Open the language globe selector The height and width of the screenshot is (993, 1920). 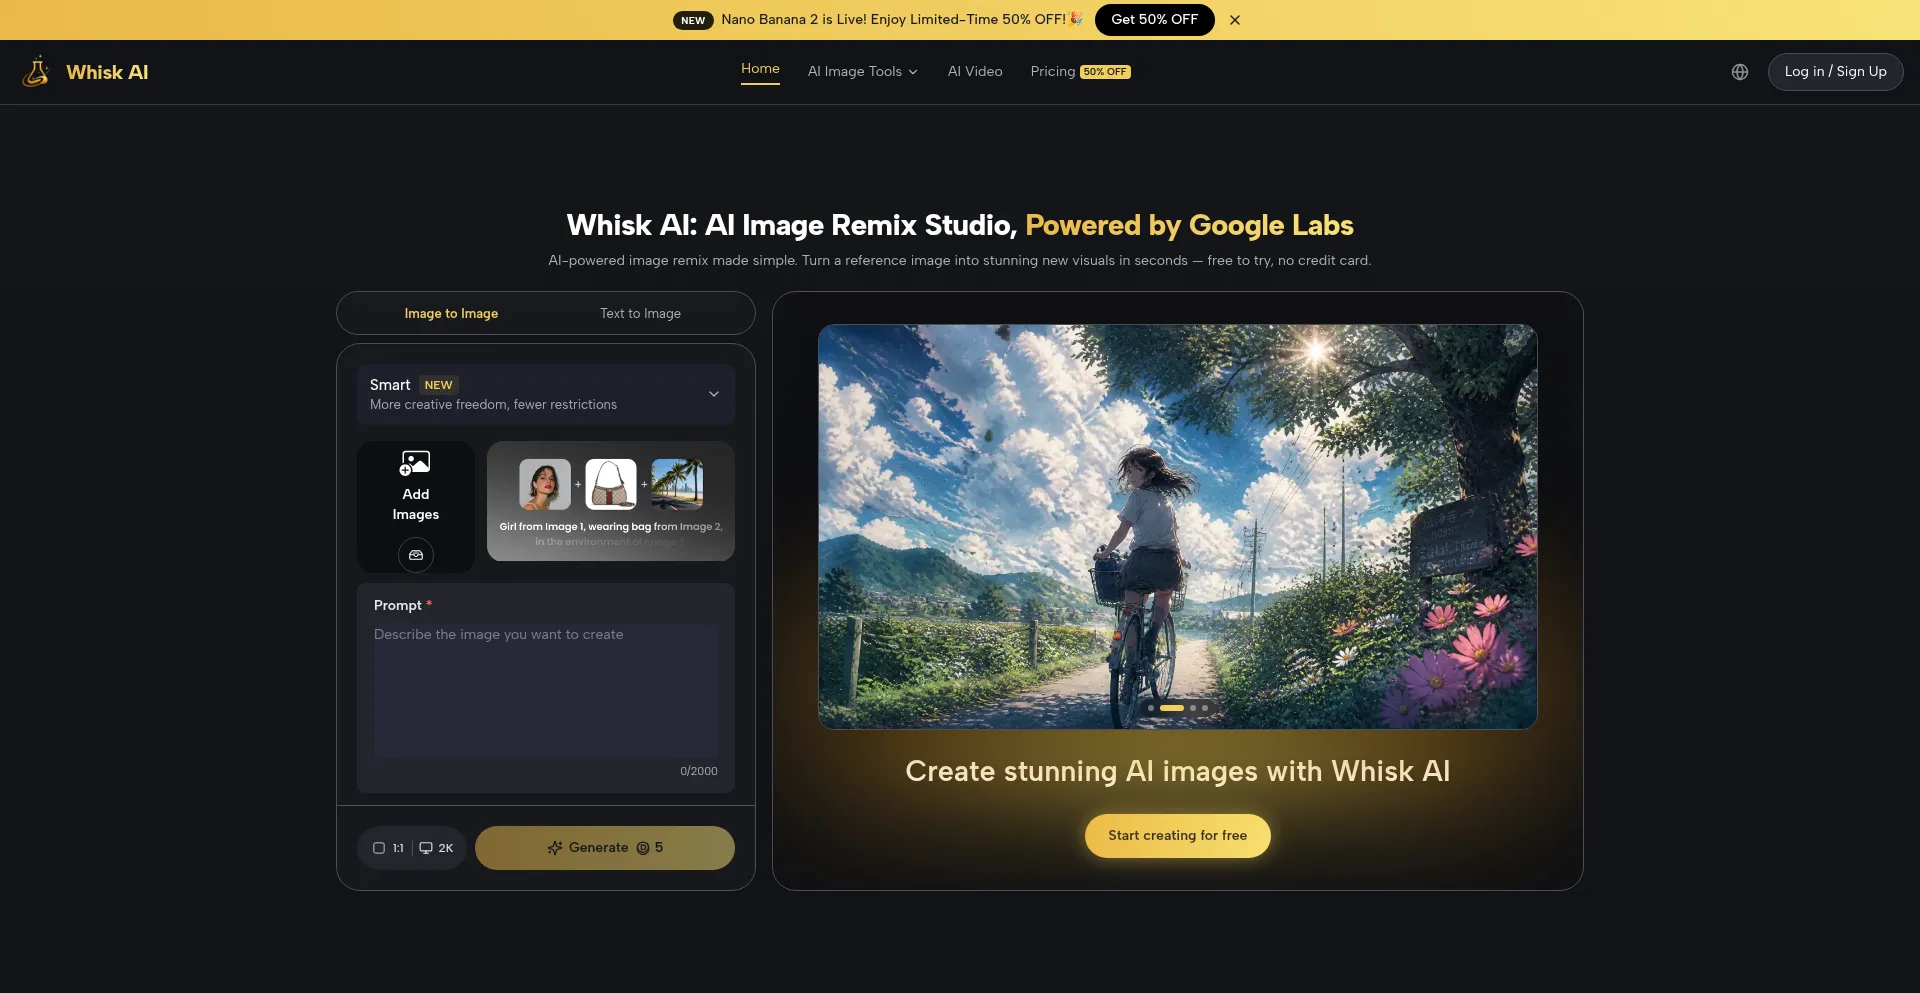pos(1740,72)
